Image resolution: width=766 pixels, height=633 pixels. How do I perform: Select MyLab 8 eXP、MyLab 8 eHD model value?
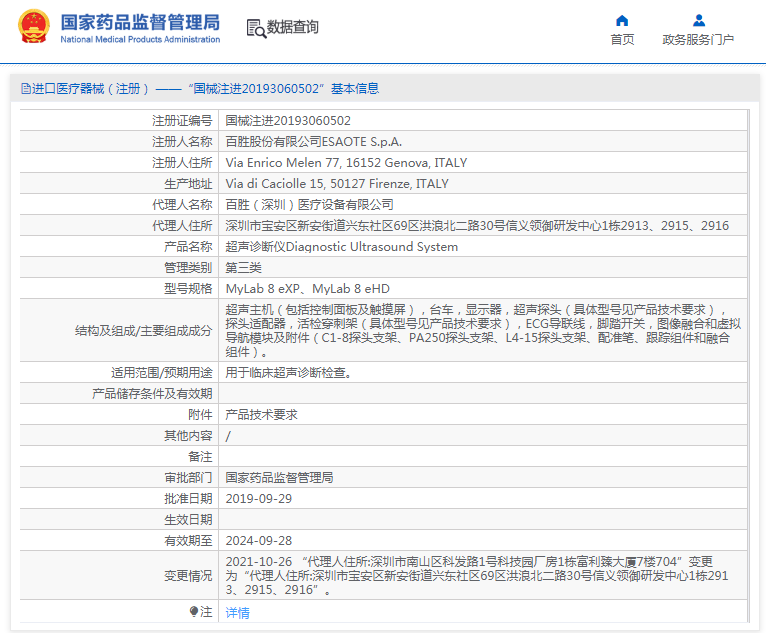[x=308, y=289]
